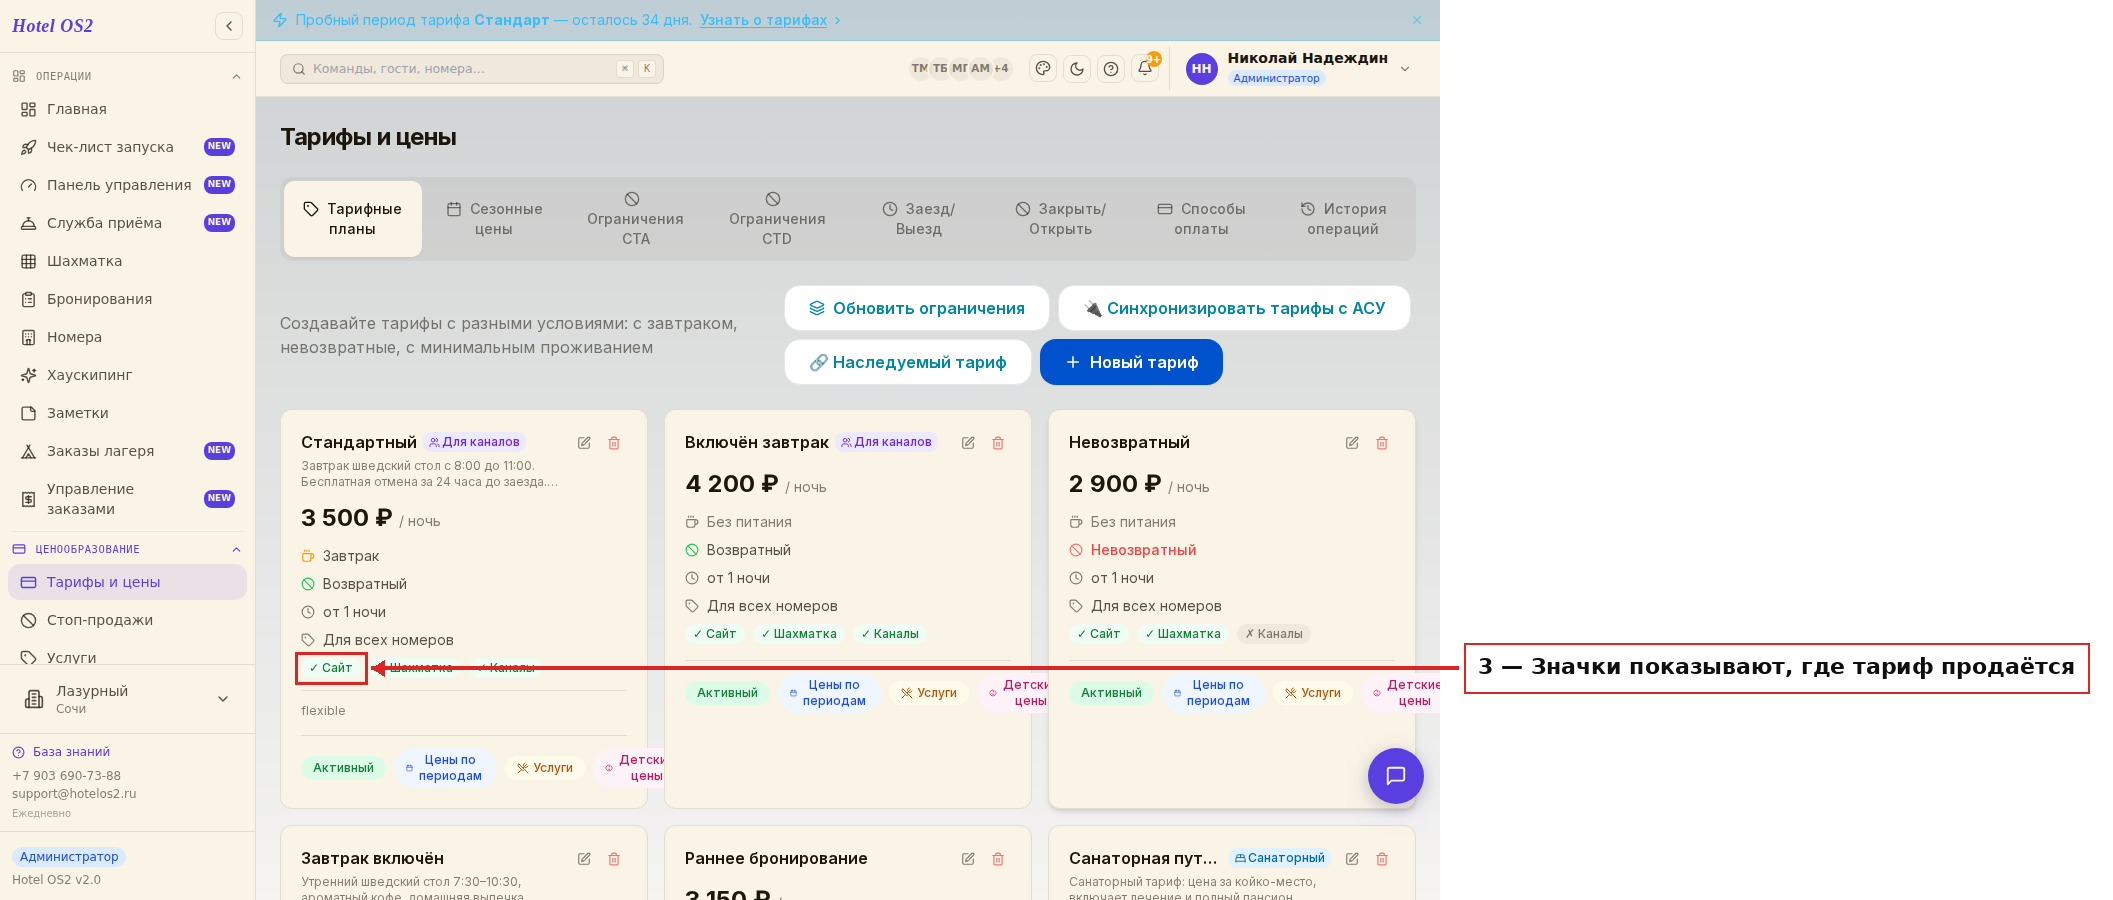The height and width of the screenshot is (900, 2113).
Task: Open the Заезд/Выезд tab
Action: (919, 219)
